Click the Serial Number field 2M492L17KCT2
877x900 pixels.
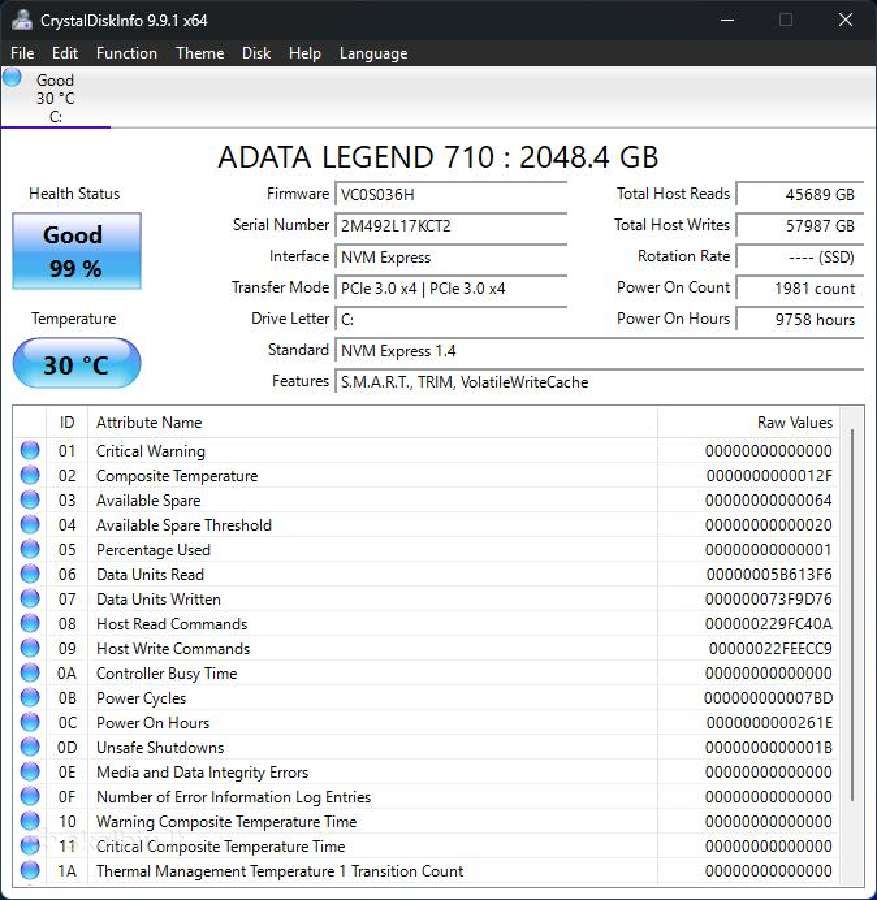[451, 226]
